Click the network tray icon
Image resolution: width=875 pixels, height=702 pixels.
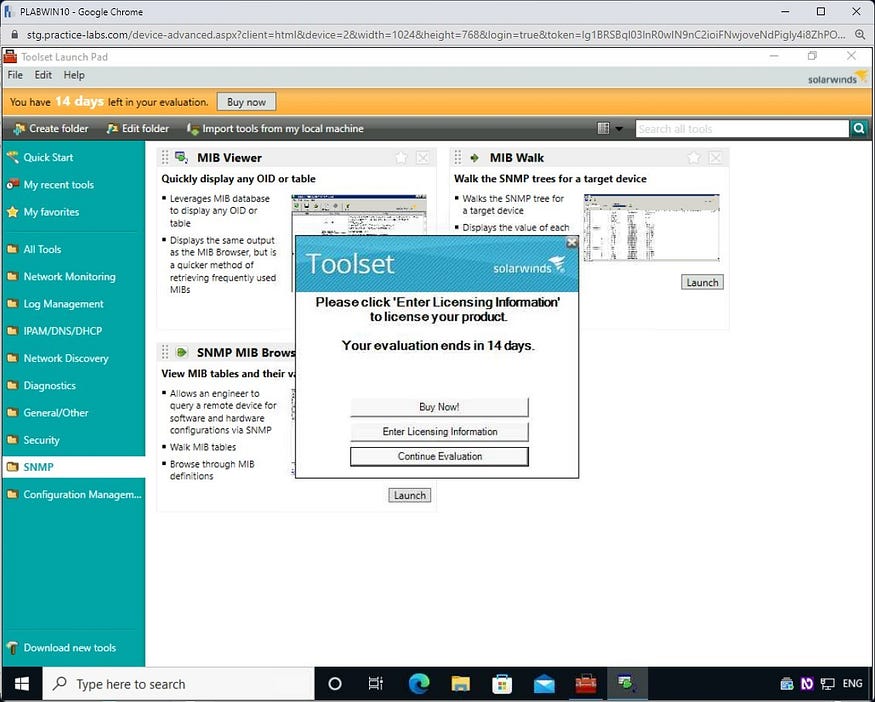tap(828, 684)
